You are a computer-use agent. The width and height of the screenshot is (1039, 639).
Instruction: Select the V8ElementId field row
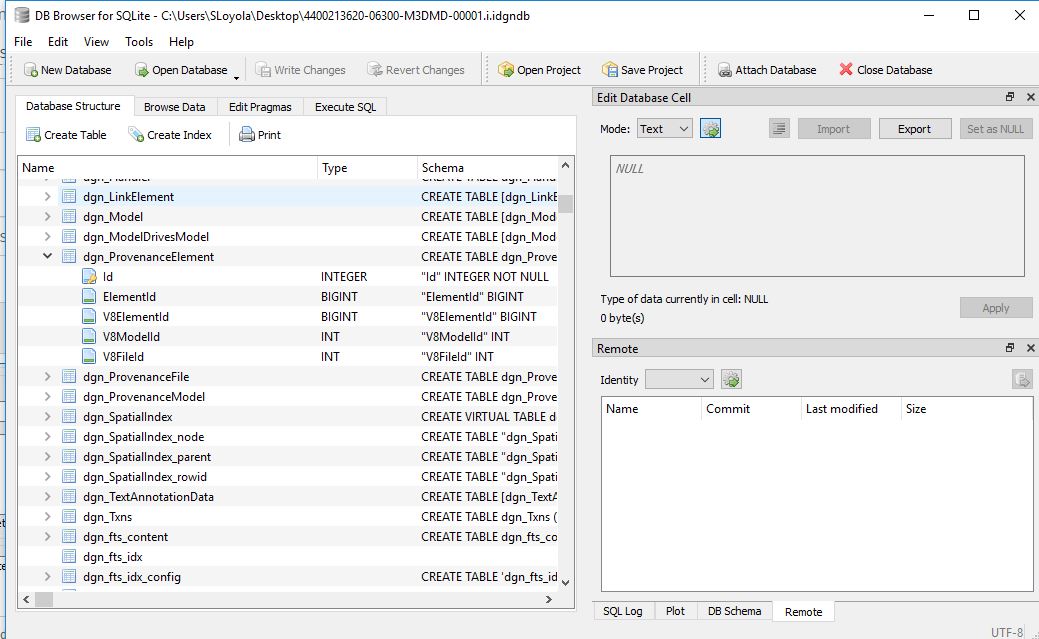[x=288, y=316]
